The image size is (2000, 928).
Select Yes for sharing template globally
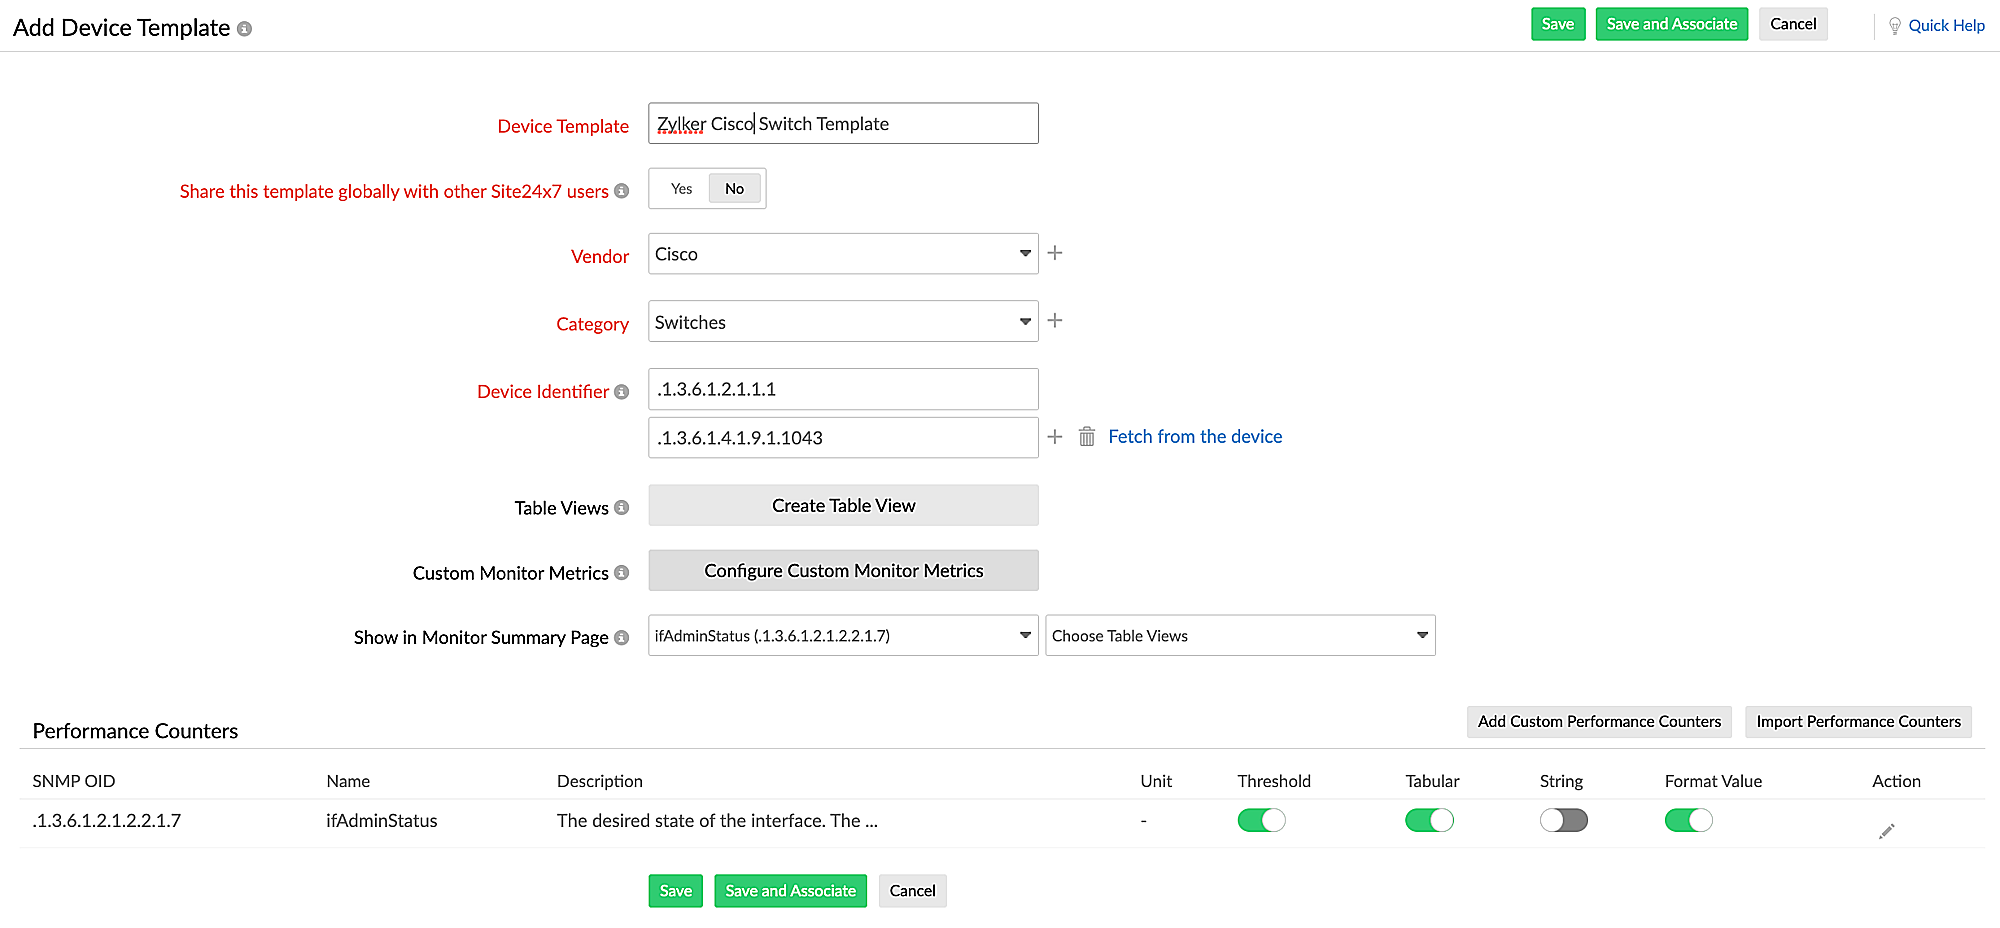tap(681, 189)
